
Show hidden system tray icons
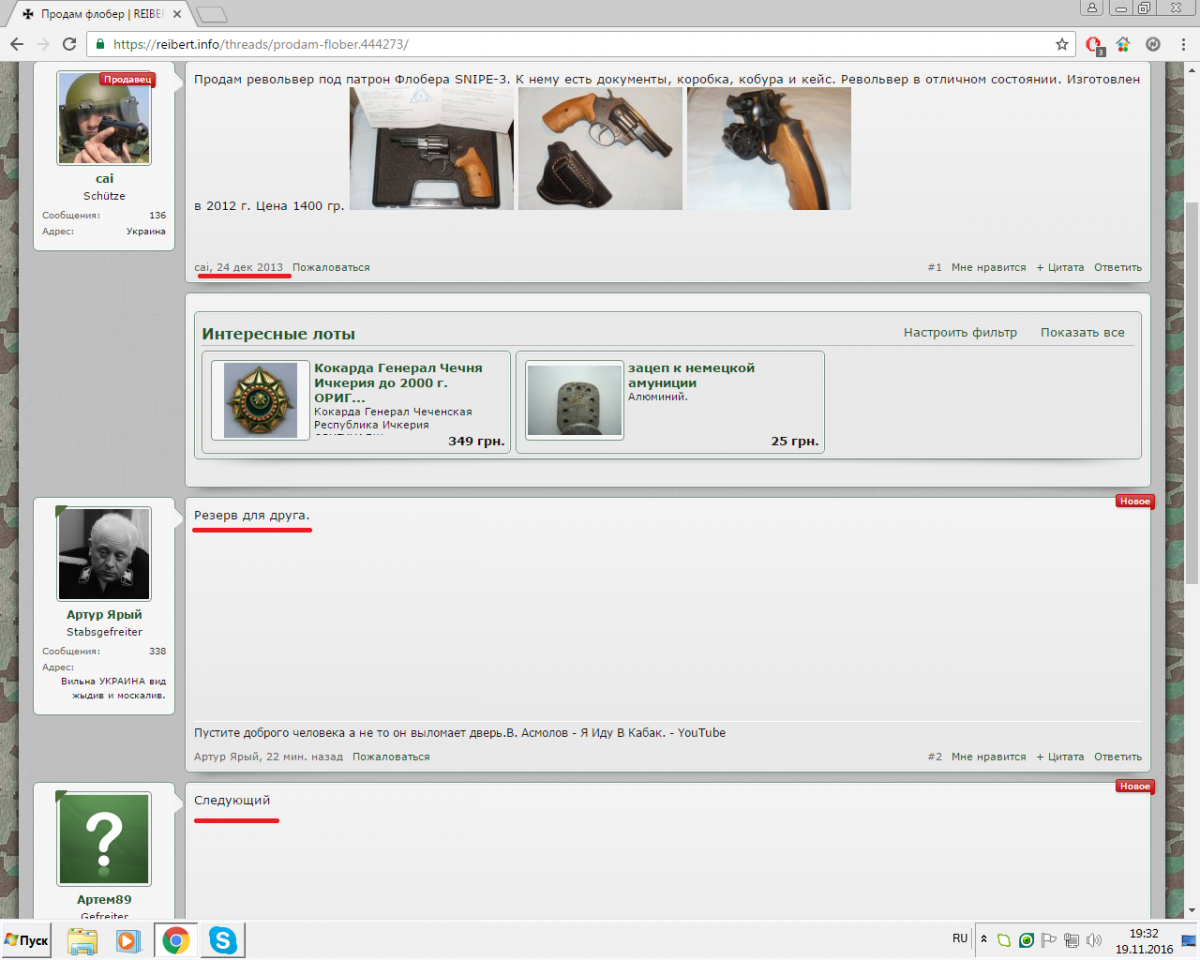pyautogui.click(x=983, y=940)
